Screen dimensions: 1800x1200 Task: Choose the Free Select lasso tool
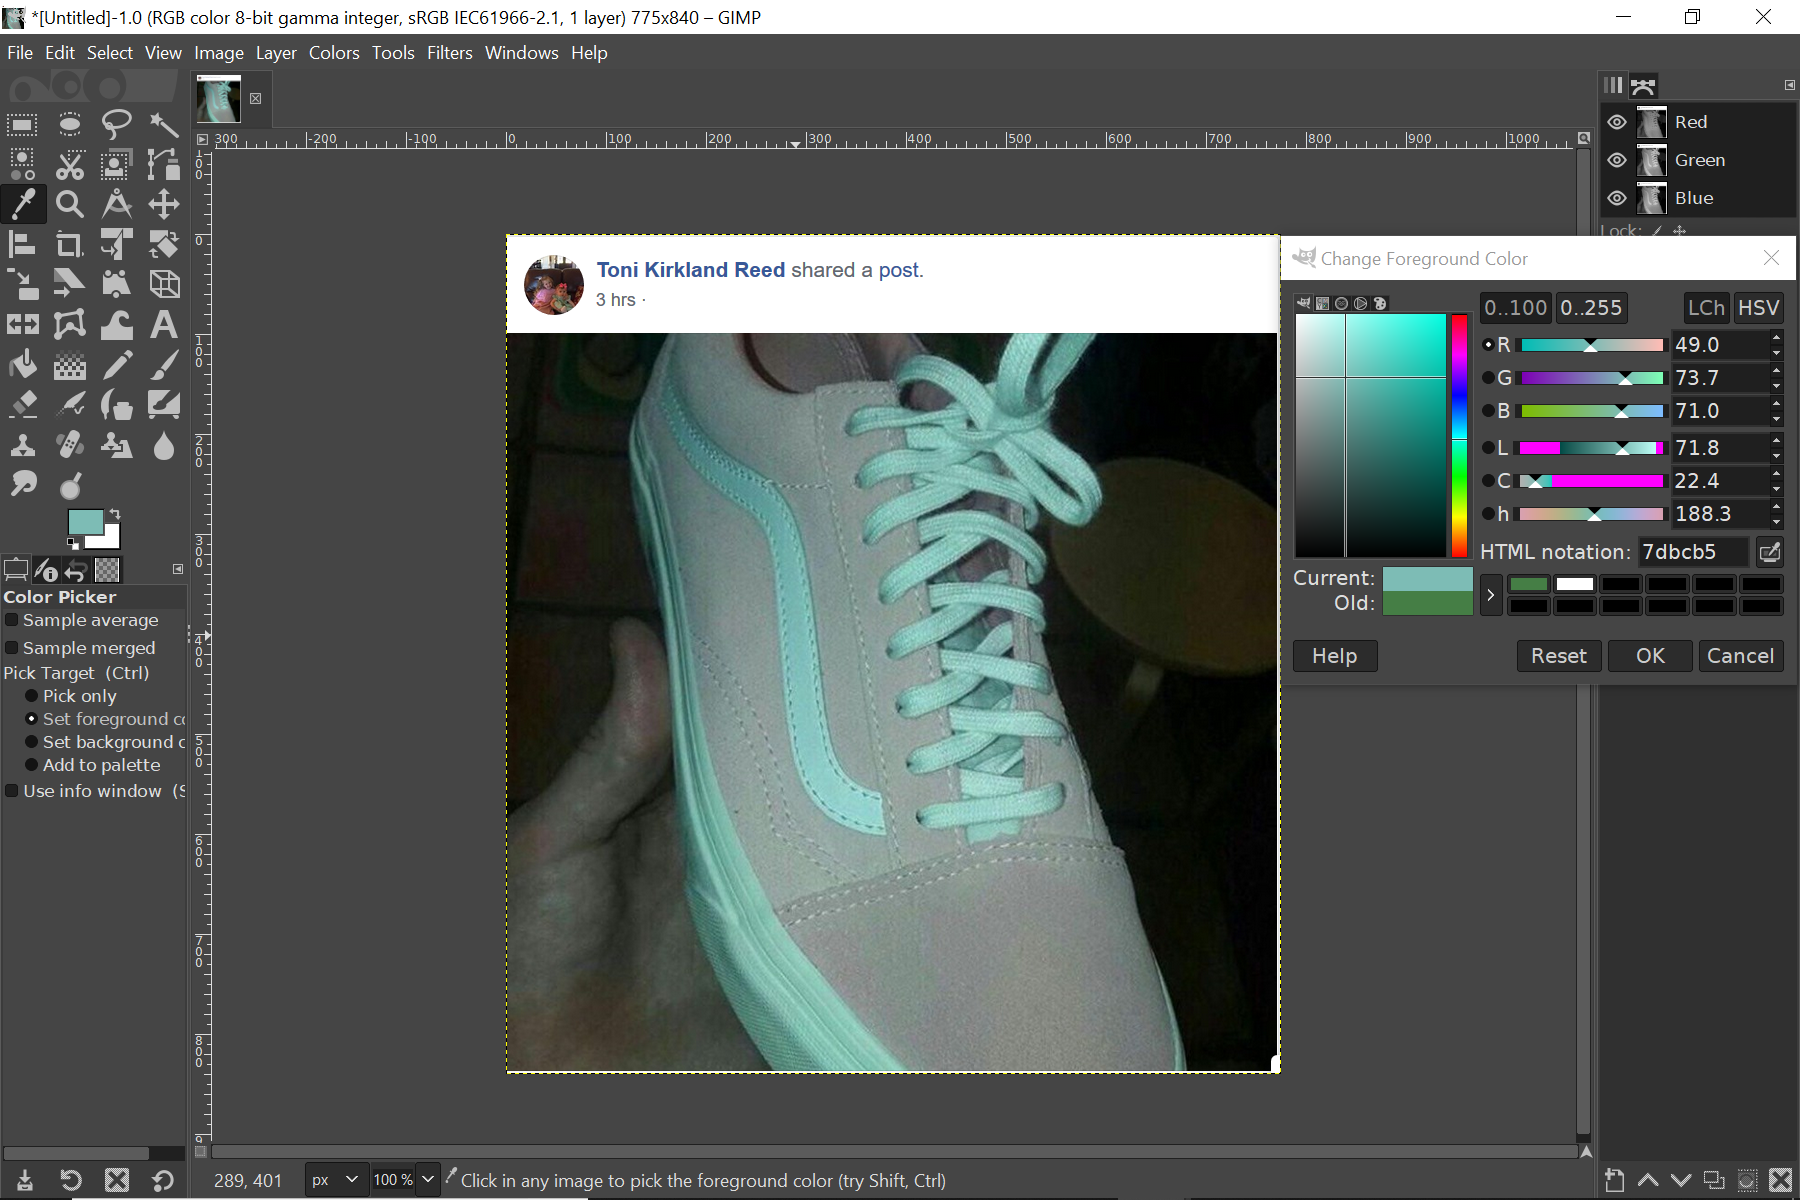pos(117,124)
